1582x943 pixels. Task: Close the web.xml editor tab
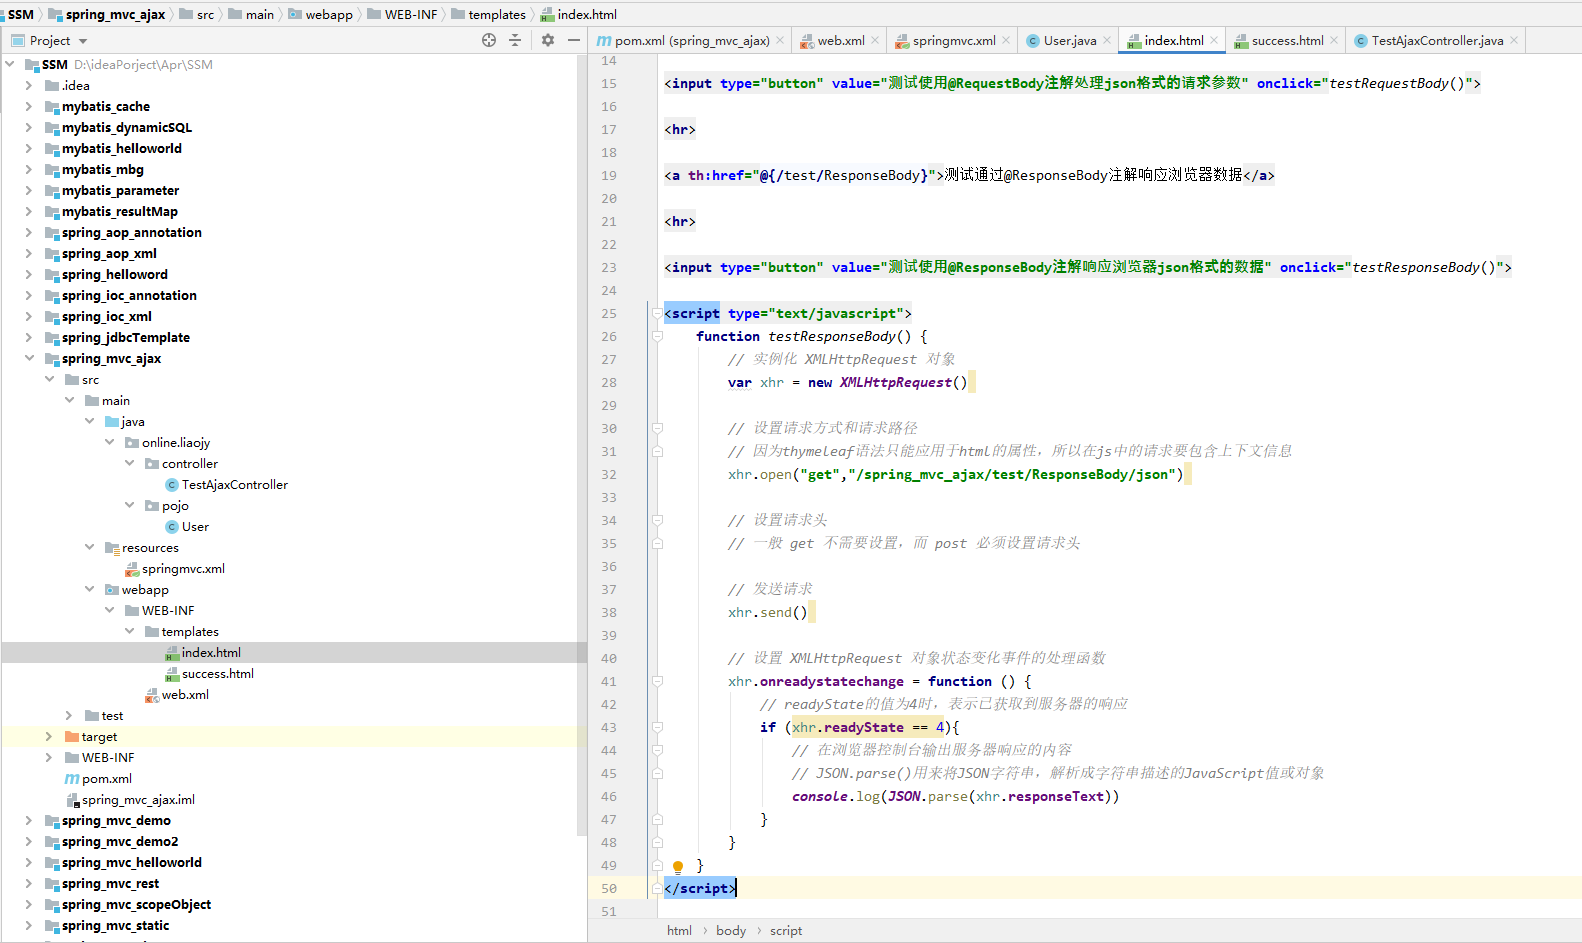pos(875,41)
